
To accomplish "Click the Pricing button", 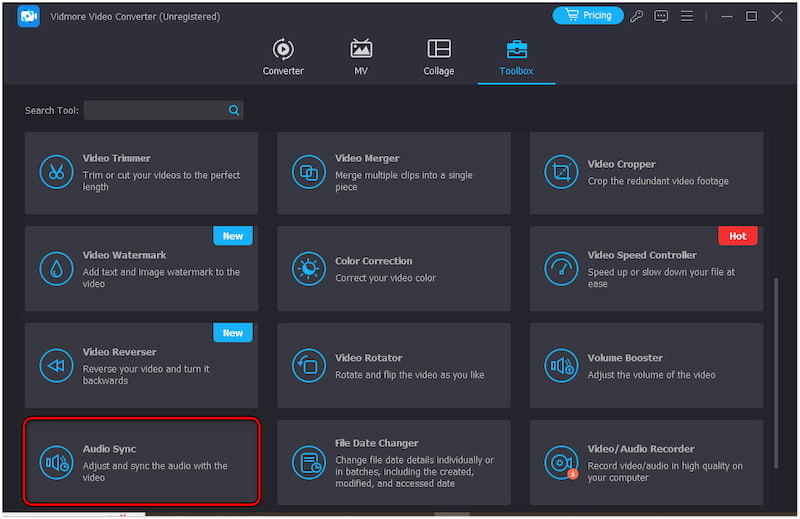I will pos(588,16).
